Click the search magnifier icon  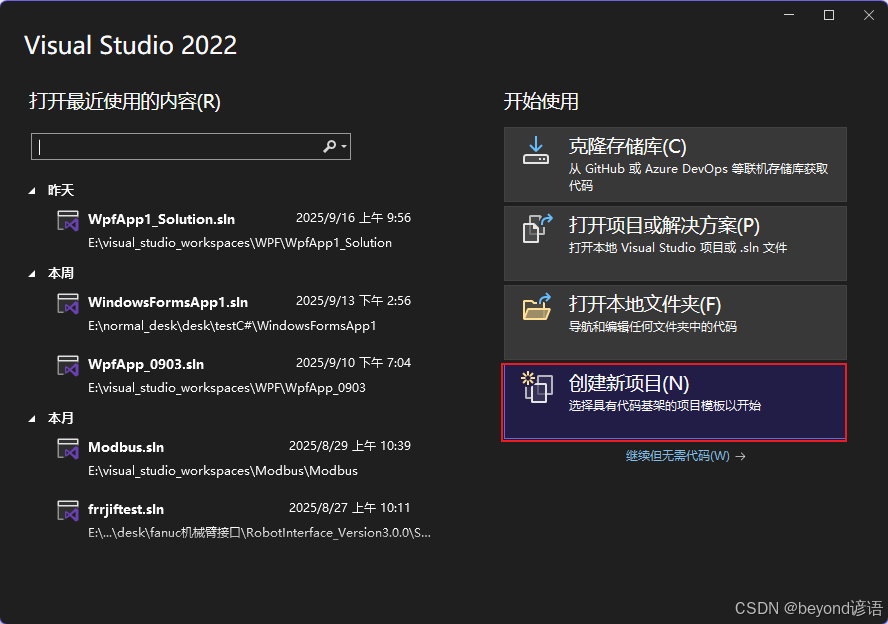point(329,147)
